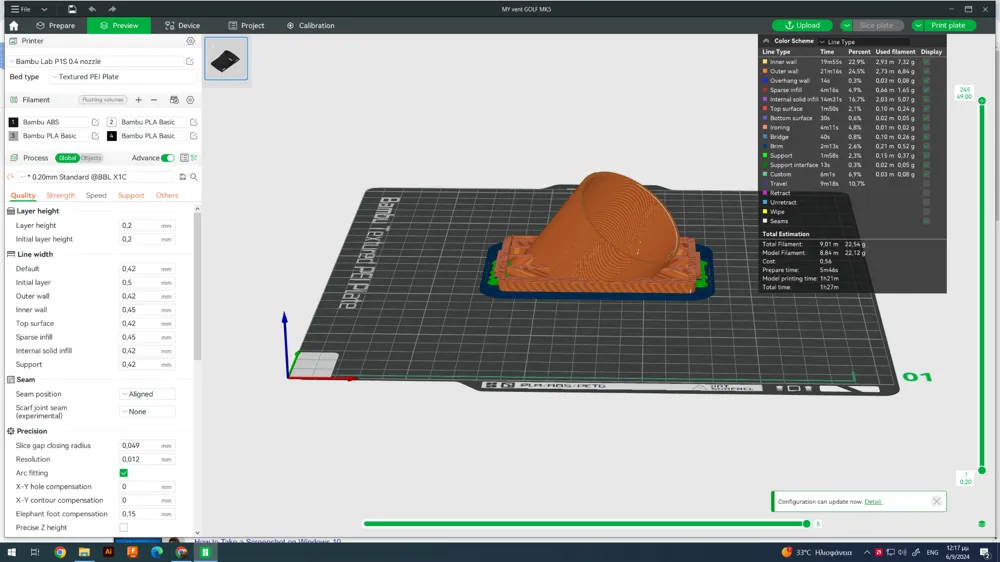Open File Explorer from the taskbar
The image size is (1000, 562).
[84, 552]
